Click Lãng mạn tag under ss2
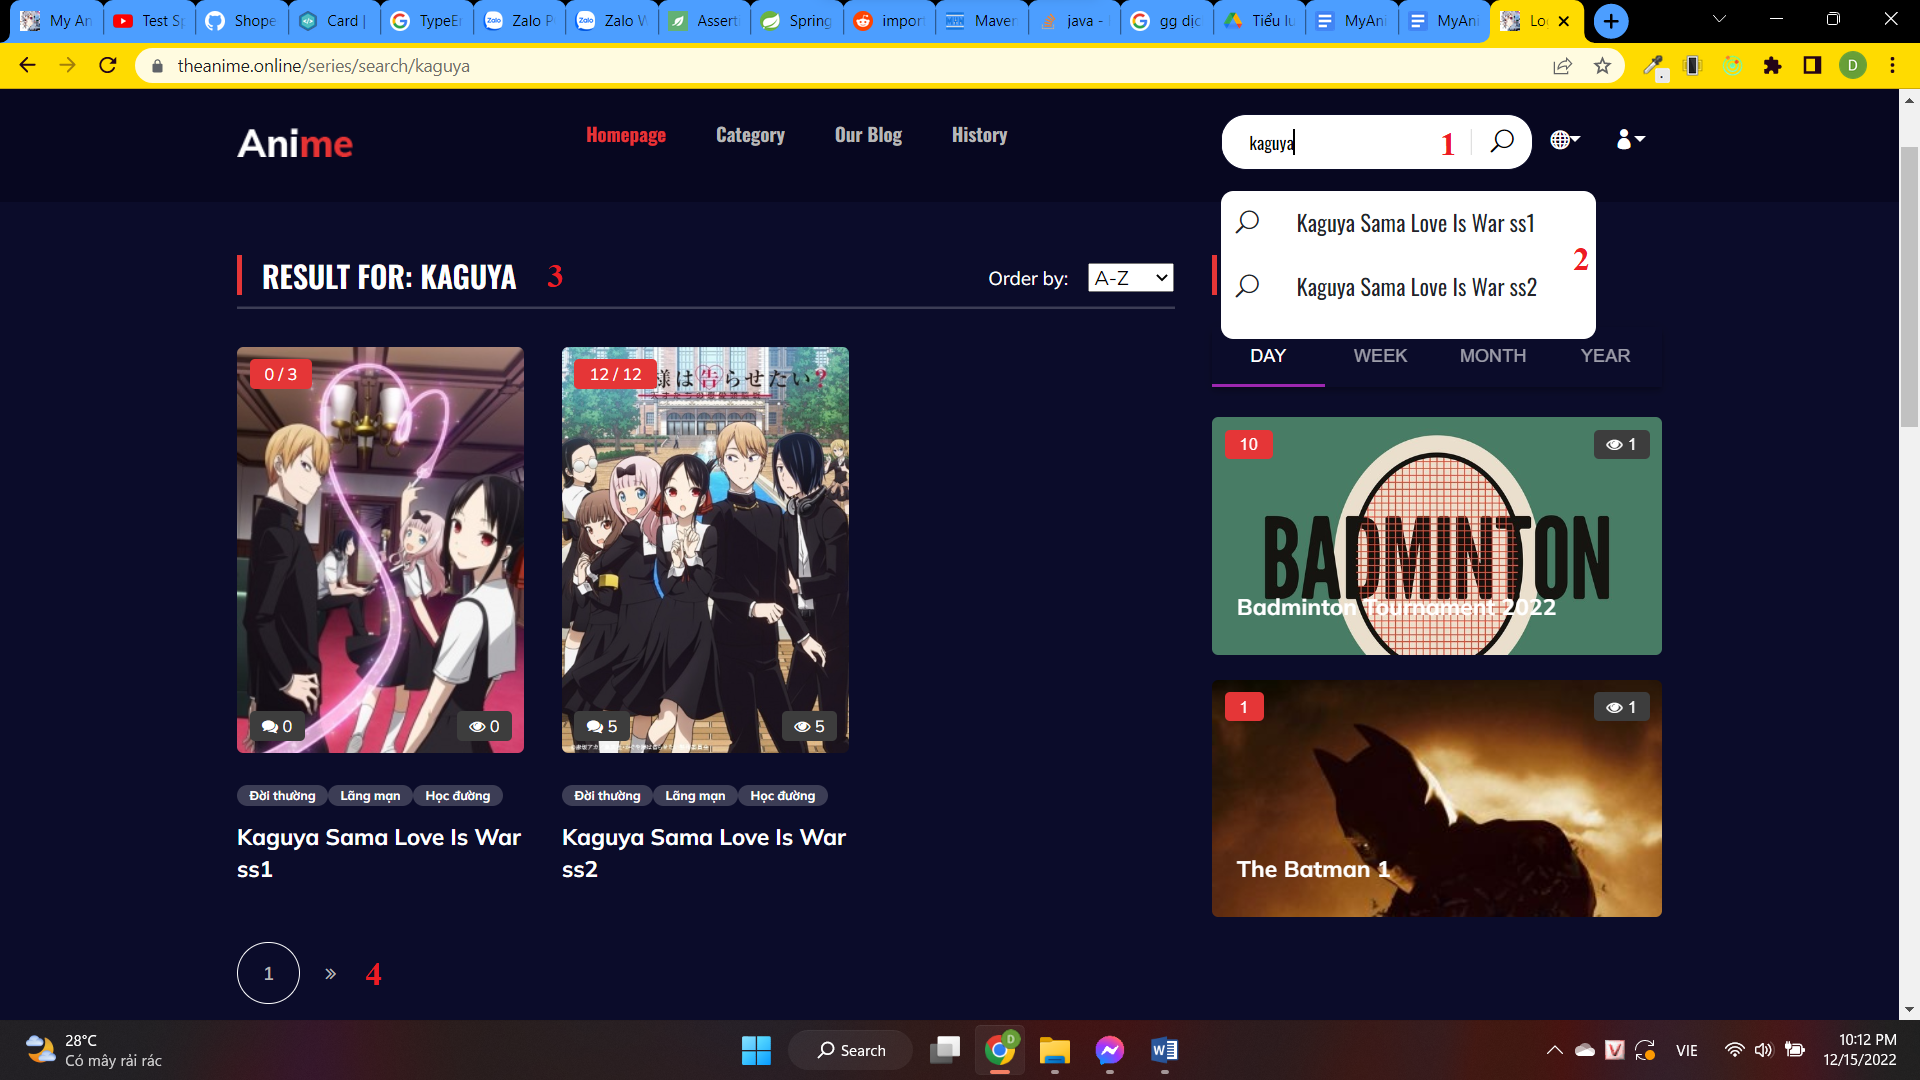This screenshot has height=1080, width=1920. [x=695, y=796]
